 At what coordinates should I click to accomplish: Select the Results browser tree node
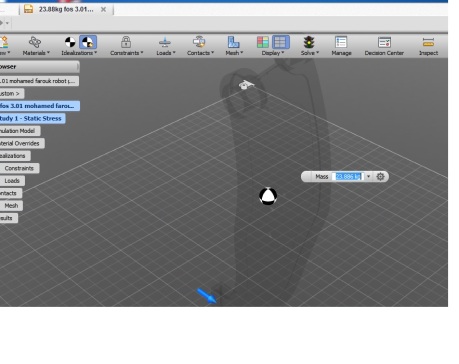click(9, 218)
